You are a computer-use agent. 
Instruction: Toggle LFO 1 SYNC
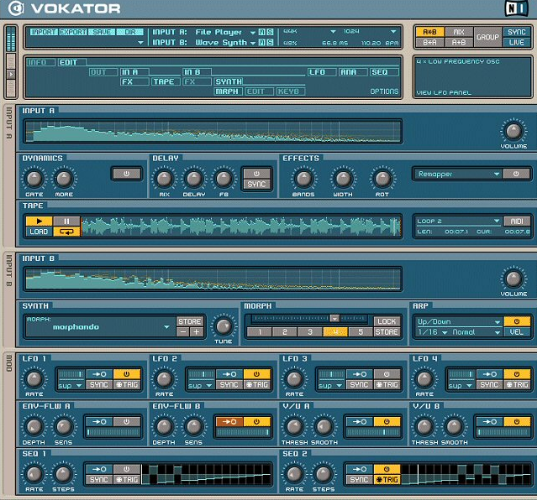pos(99,385)
